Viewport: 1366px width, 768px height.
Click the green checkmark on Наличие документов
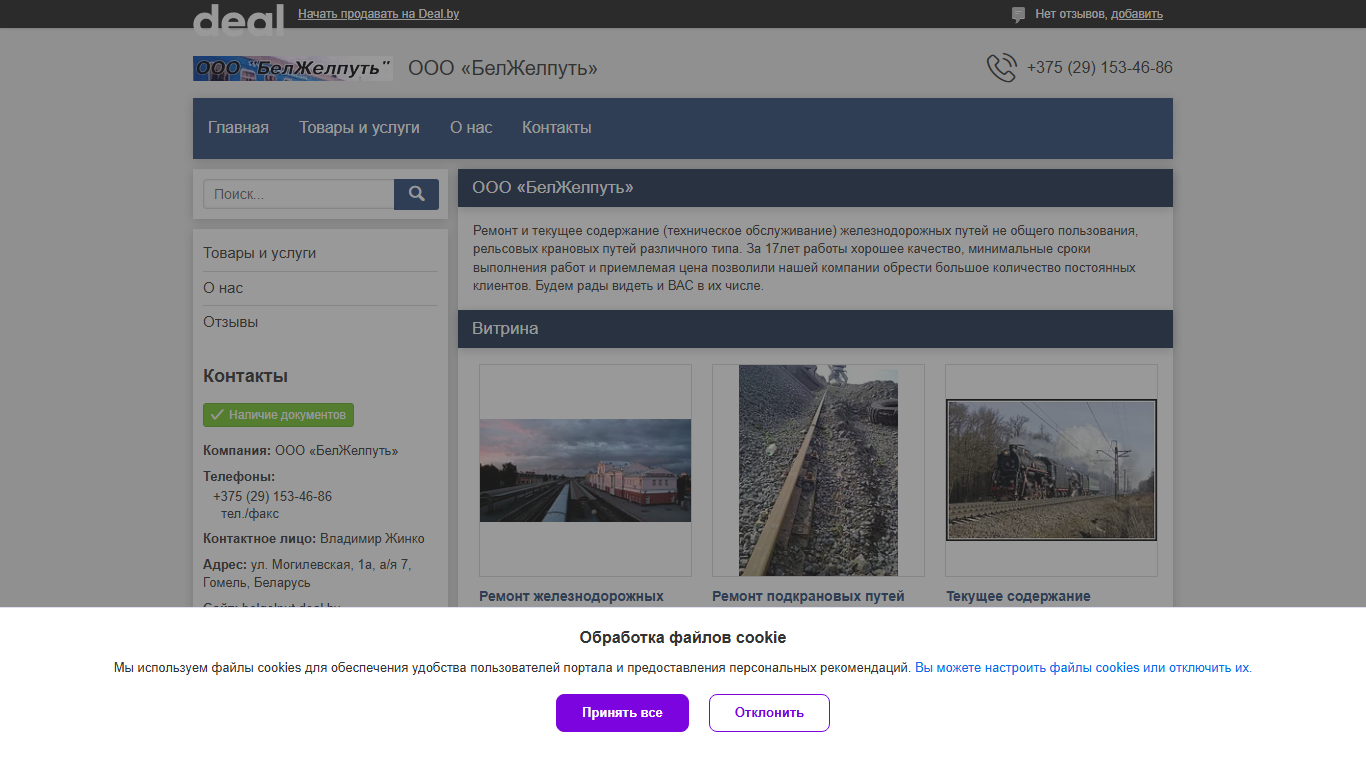click(217, 415)
